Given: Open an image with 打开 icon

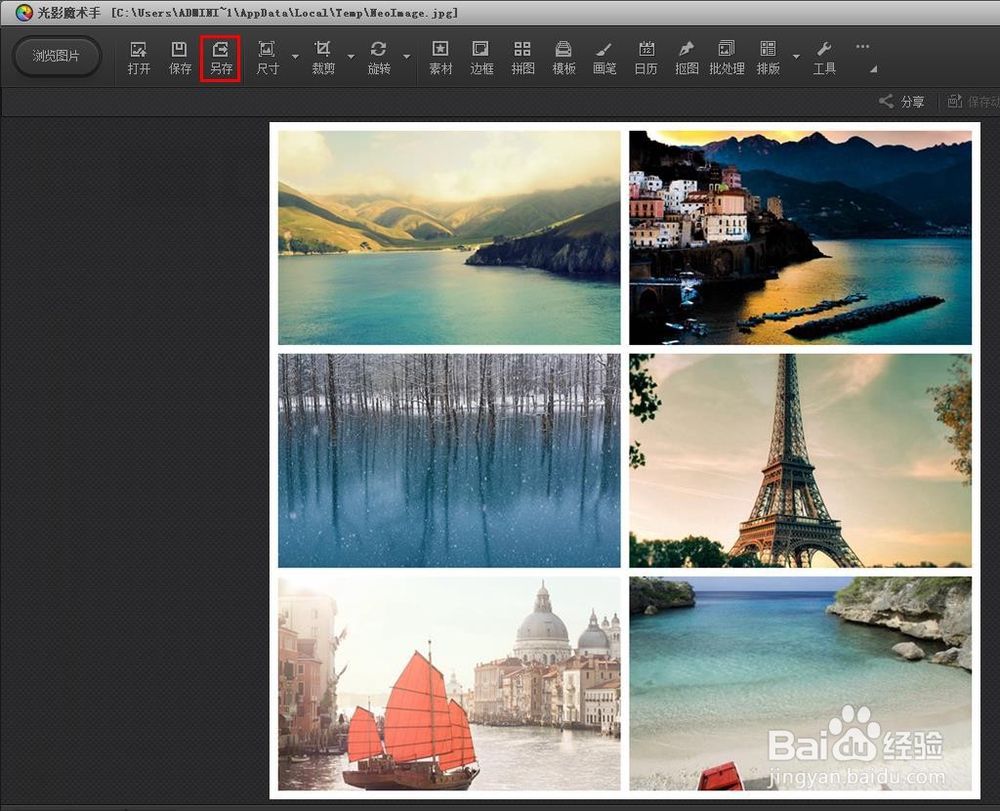Looking at the screenshot, I should coord(138,58).
